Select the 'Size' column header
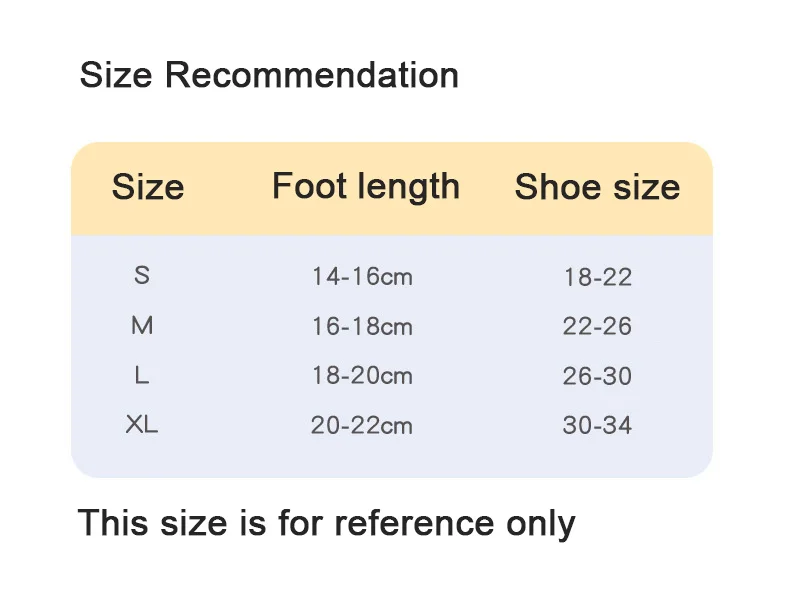This screenshot has height=604, width=790. pyautogui.click(x=148, y=187)
